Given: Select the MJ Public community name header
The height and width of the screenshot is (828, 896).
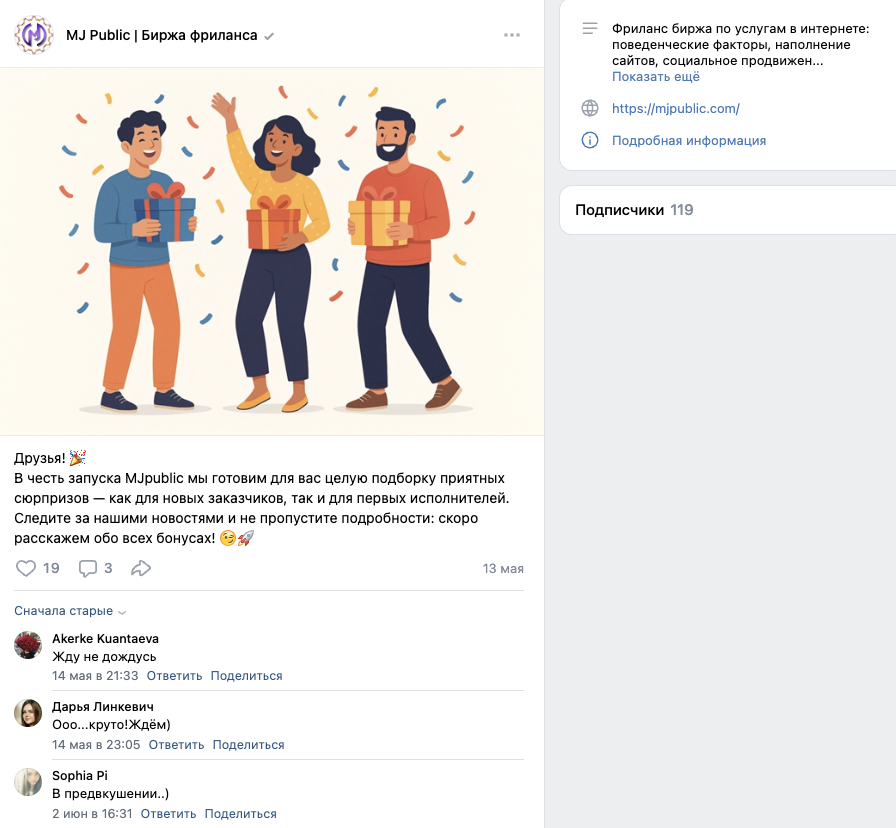Looking at the screenshot, I should coord(163,34).
